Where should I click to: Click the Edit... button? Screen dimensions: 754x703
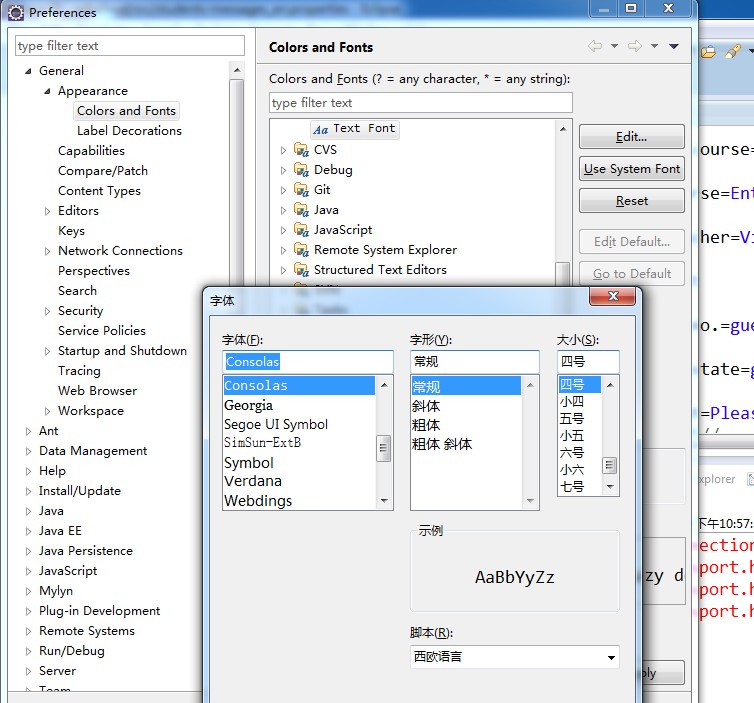[631, 137]
